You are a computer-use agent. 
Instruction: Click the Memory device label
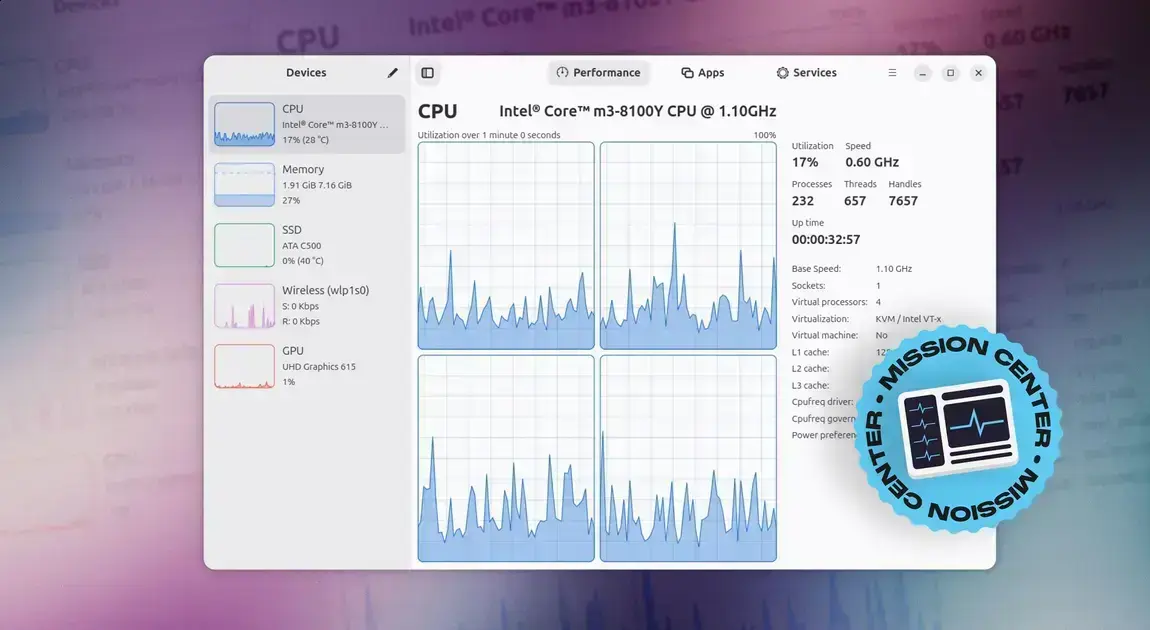(x=303, y=169)
